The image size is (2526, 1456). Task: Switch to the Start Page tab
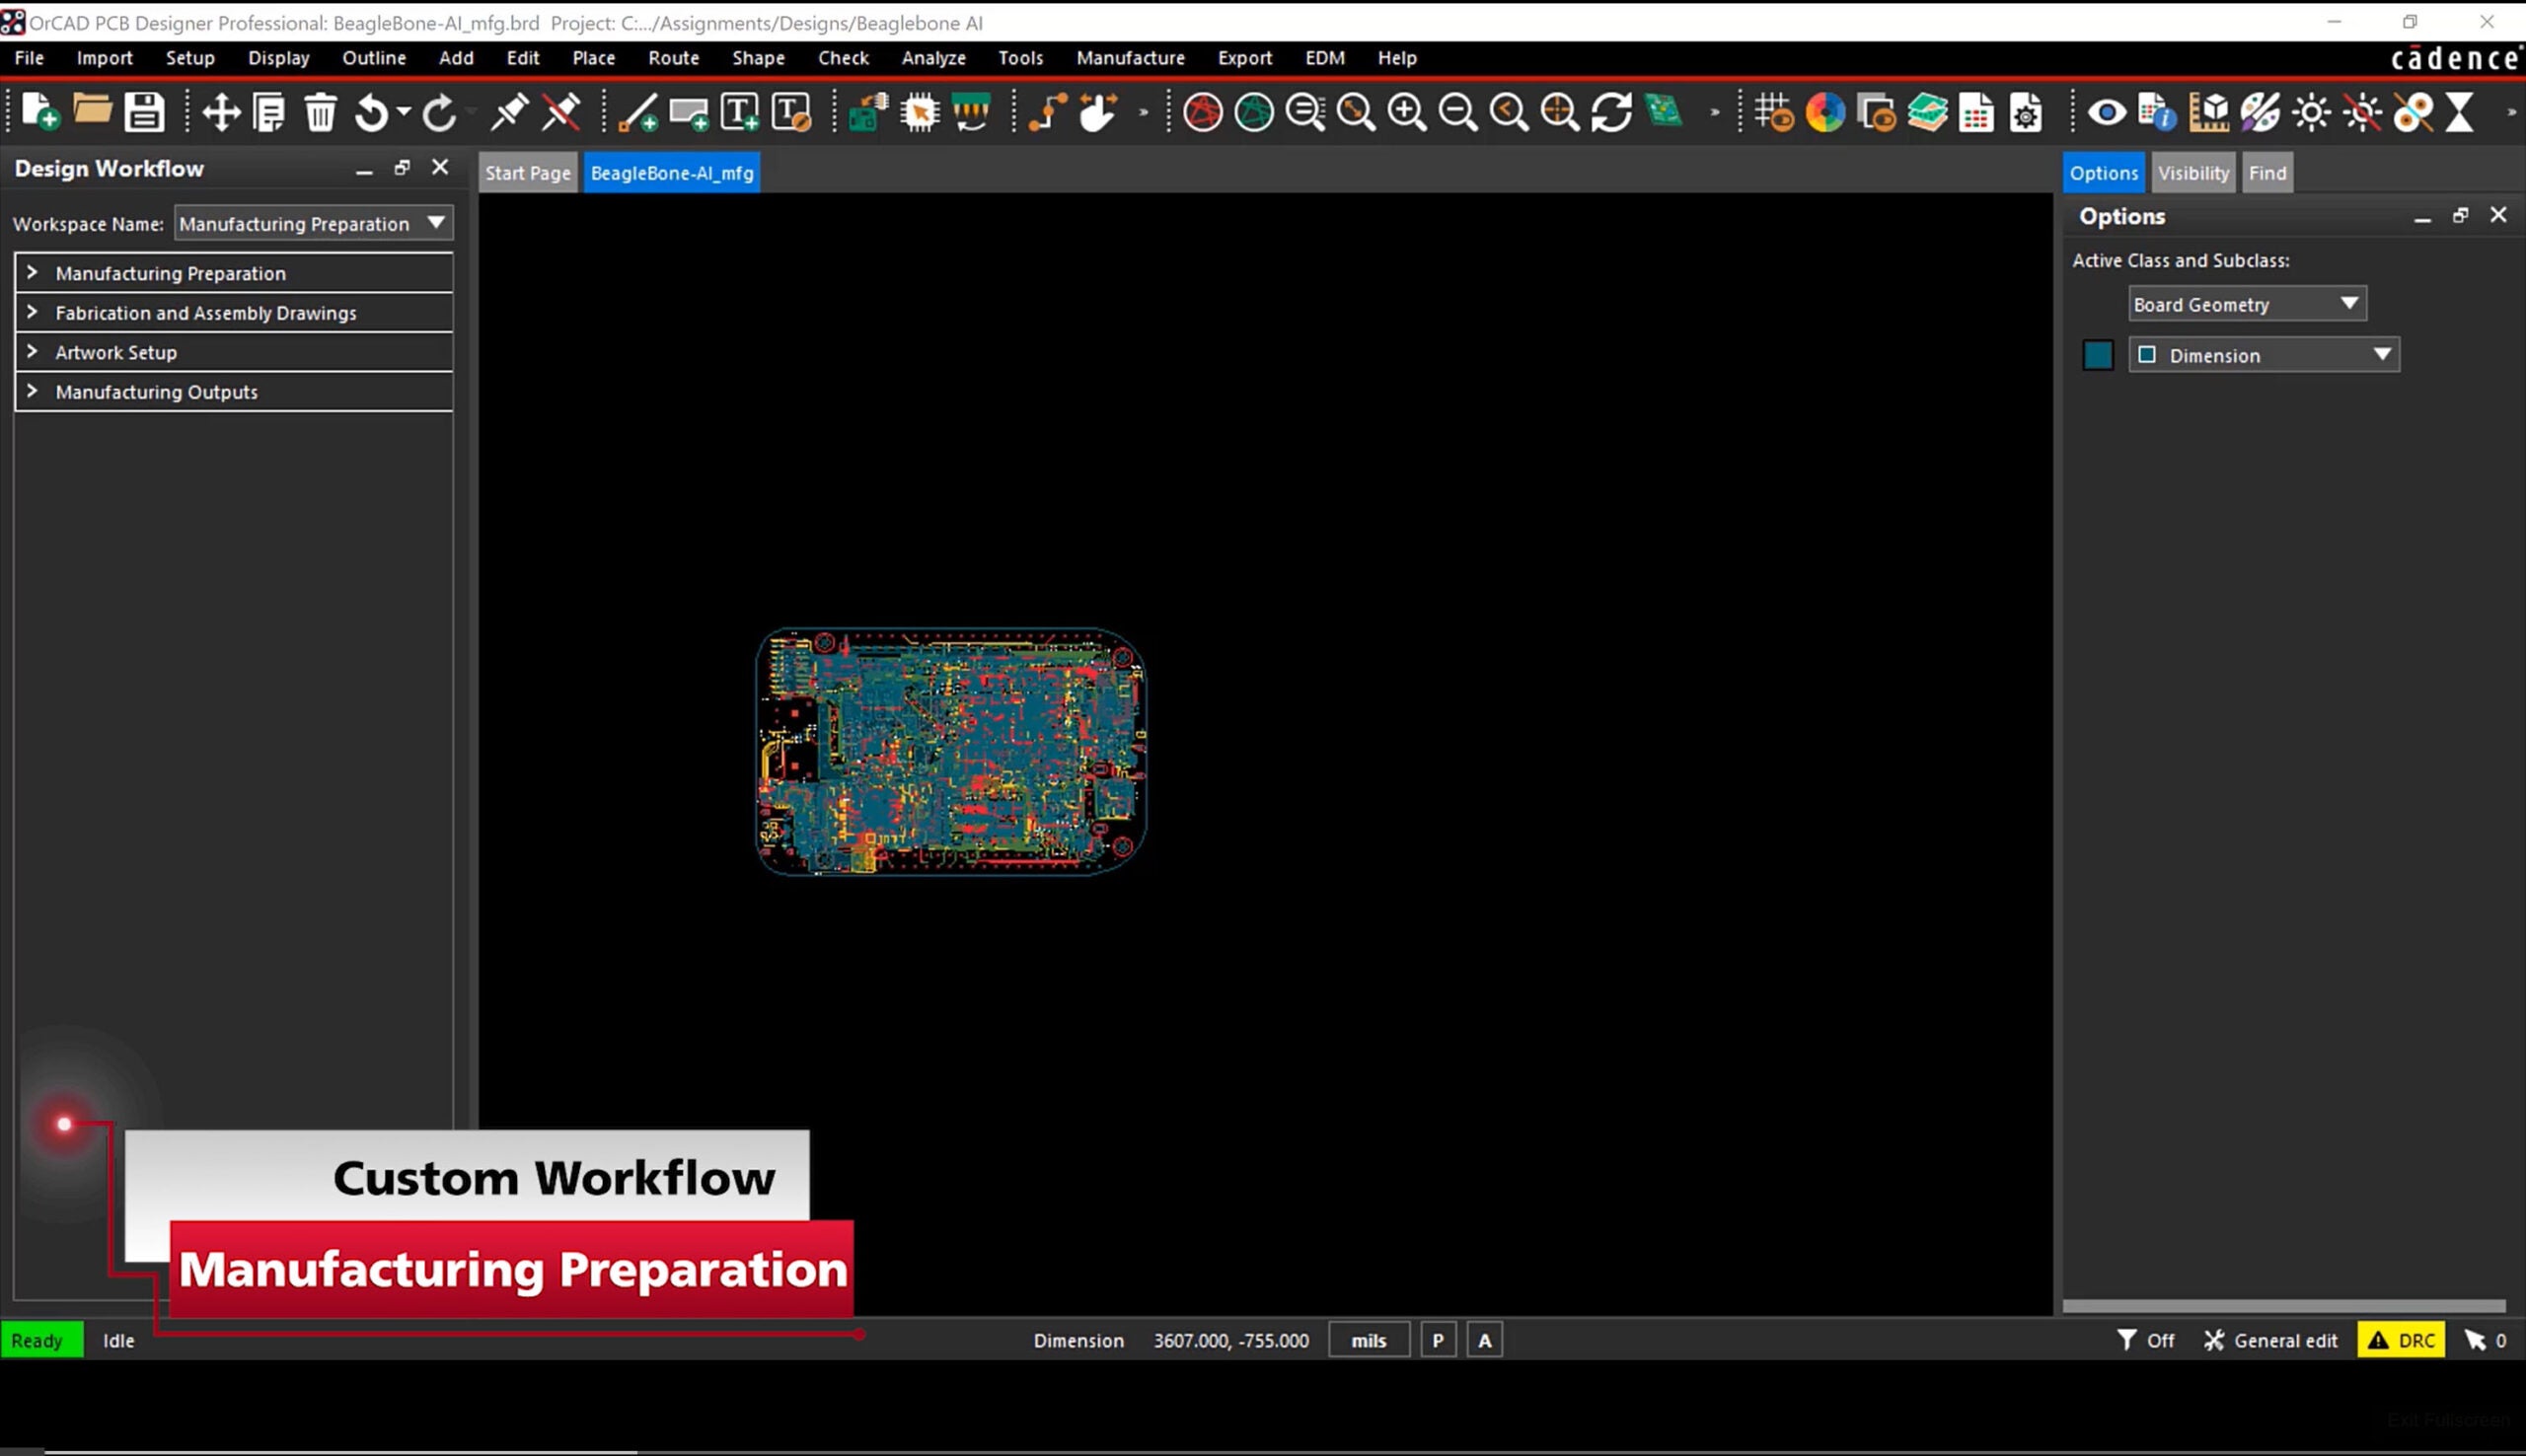[527, 173]
